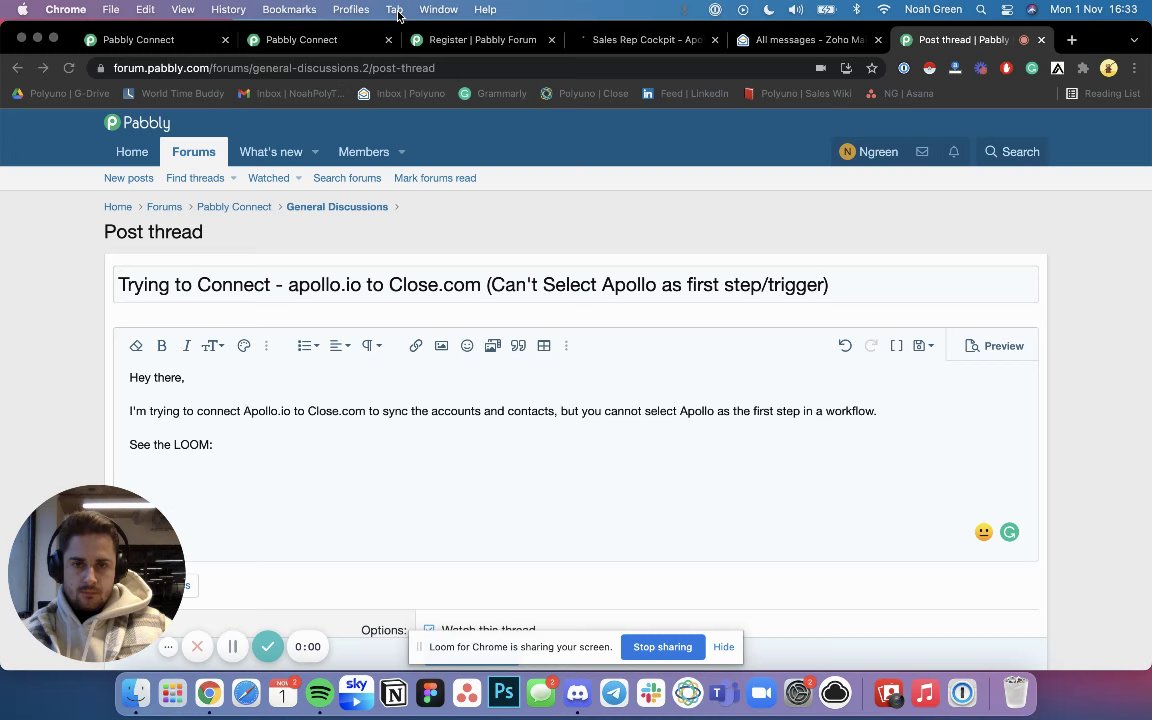Image resolution: width=1152 pixels, height=720 pixels.
Task: Expand the What's new dropdown arrow
Action: tap(315, 152)
